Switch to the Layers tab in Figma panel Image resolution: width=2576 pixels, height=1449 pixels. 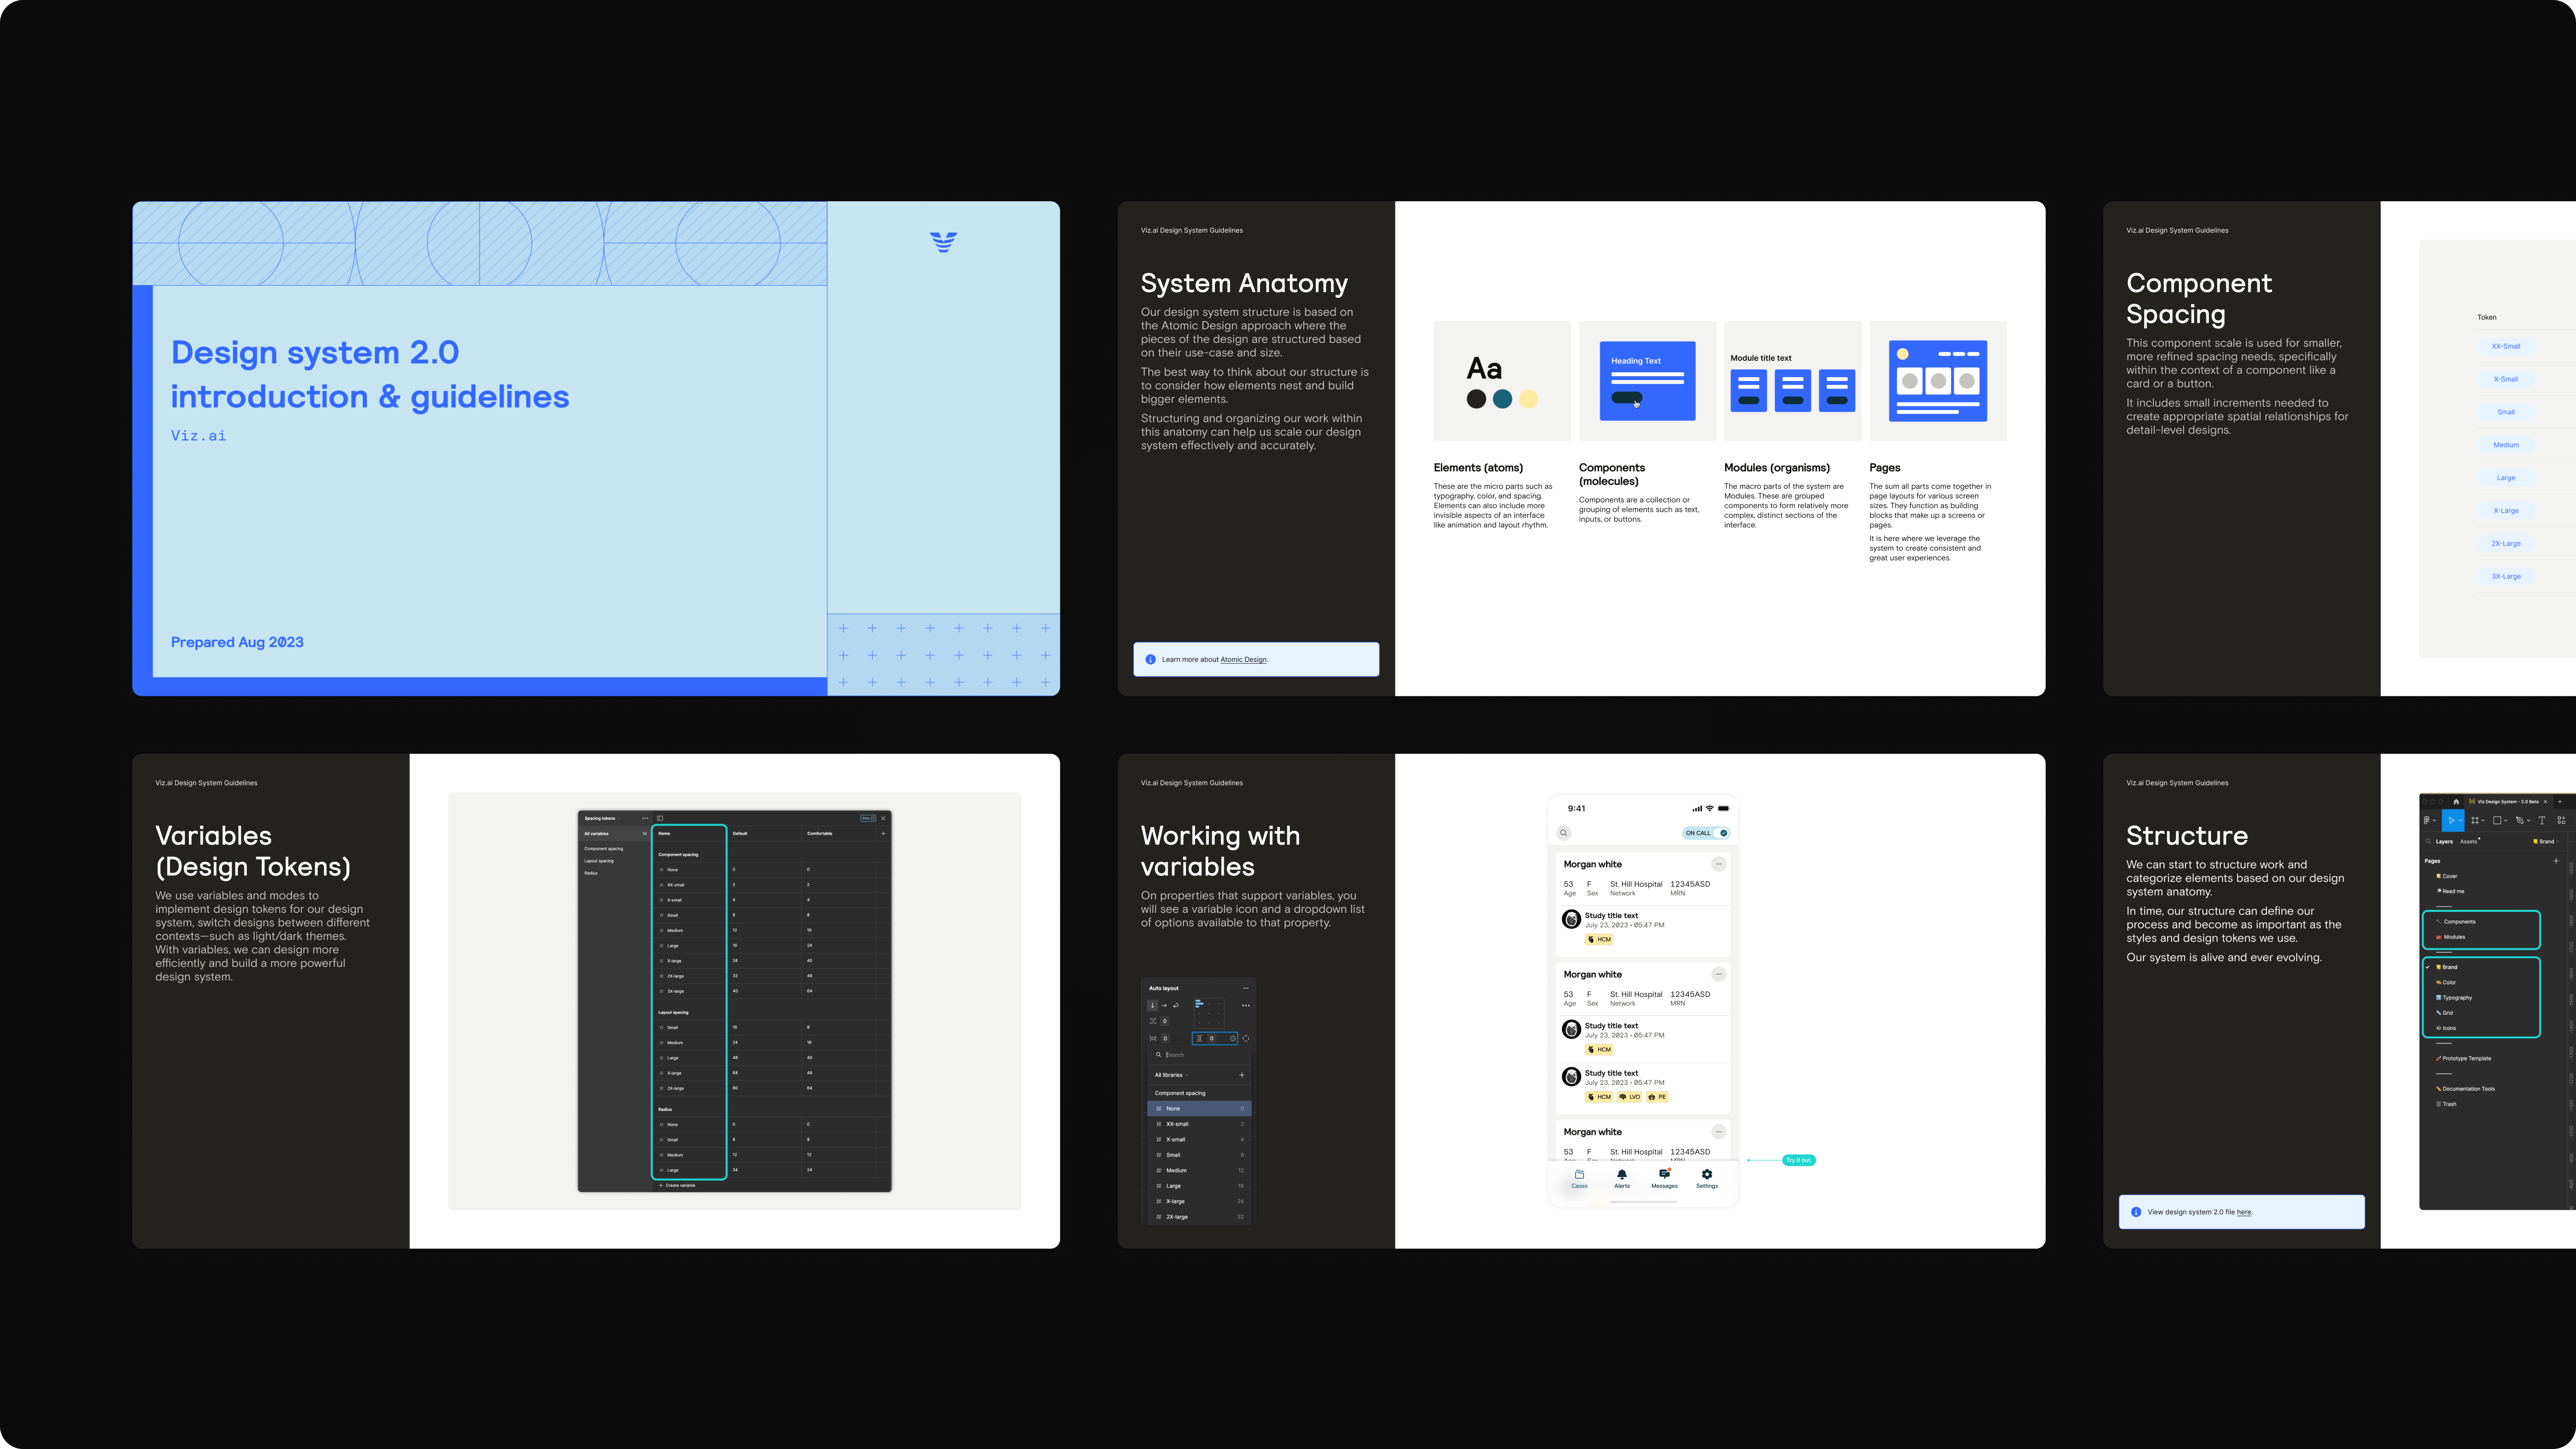[2444, 842]
